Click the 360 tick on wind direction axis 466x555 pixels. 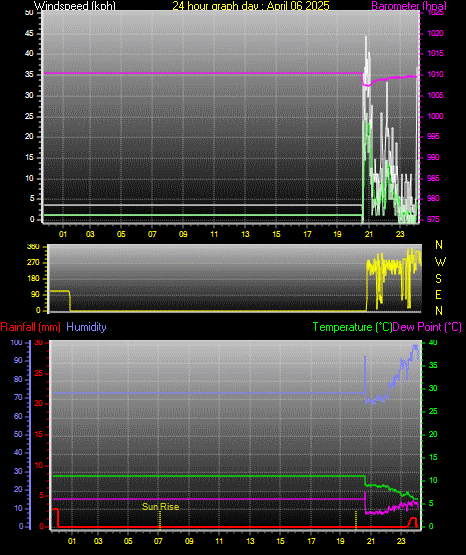(33, 247)
